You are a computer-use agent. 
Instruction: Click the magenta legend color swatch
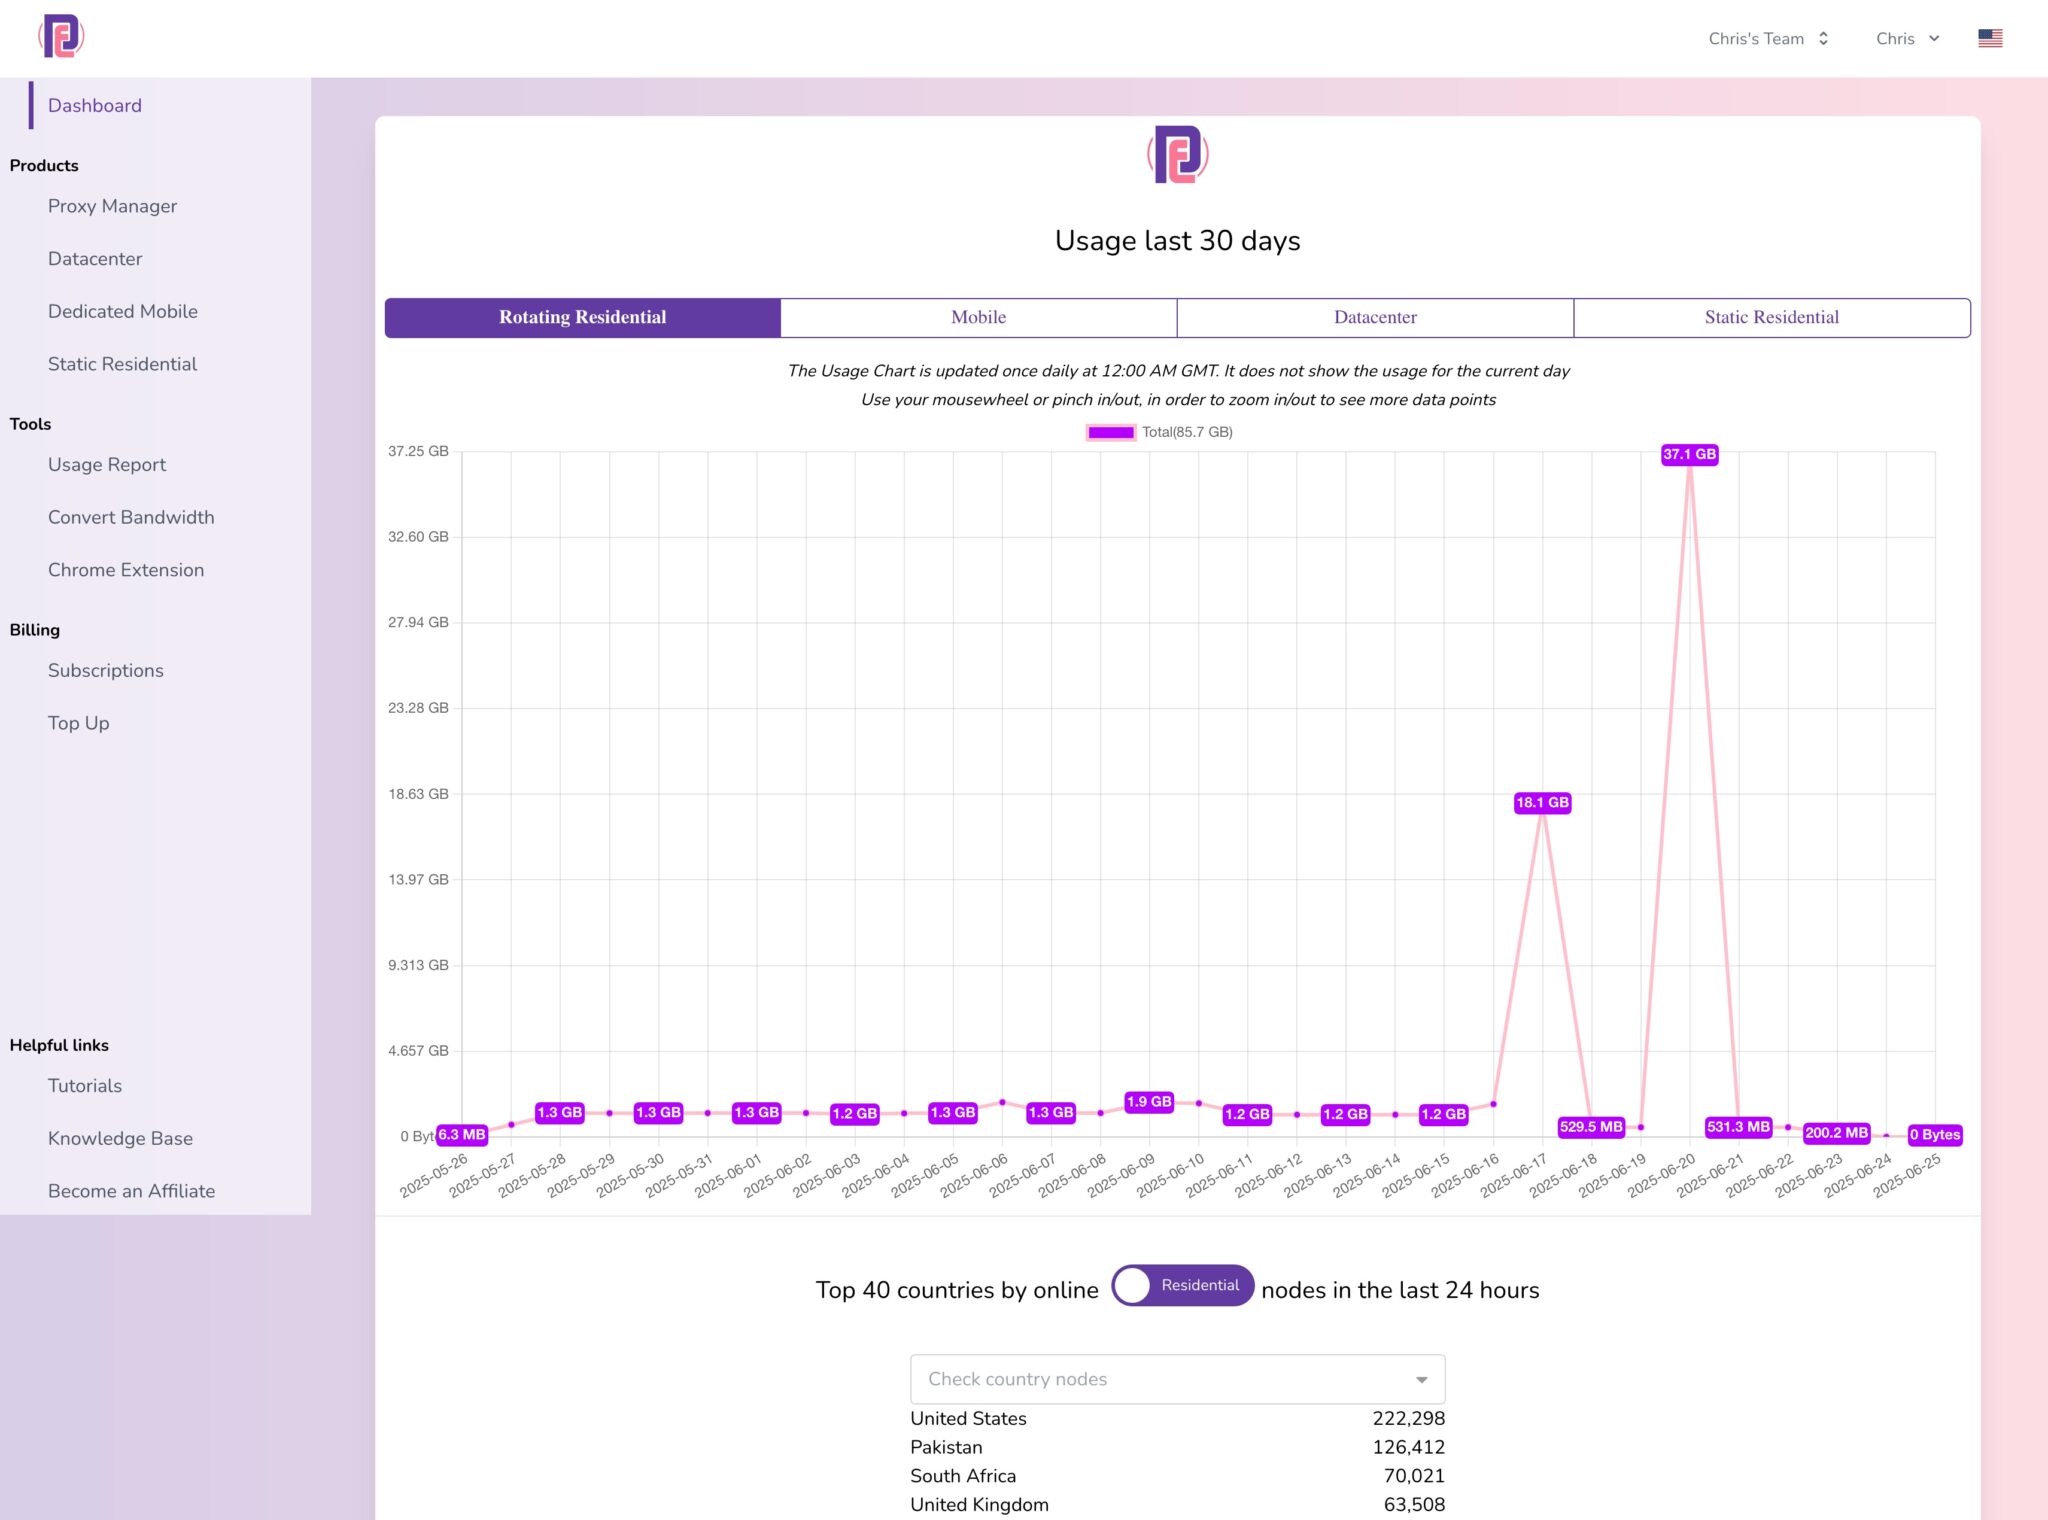point(1110,432)
